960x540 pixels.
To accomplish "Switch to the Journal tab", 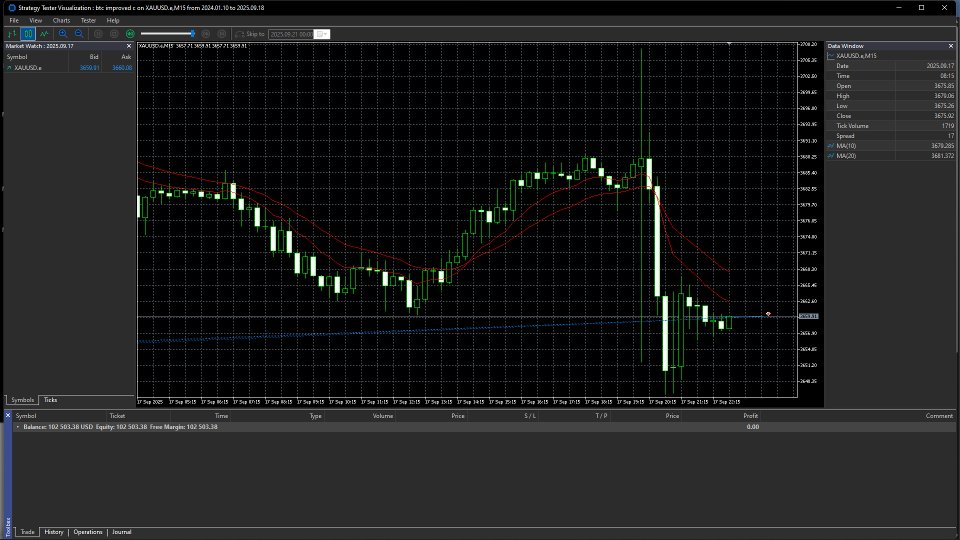I will 121,532.
